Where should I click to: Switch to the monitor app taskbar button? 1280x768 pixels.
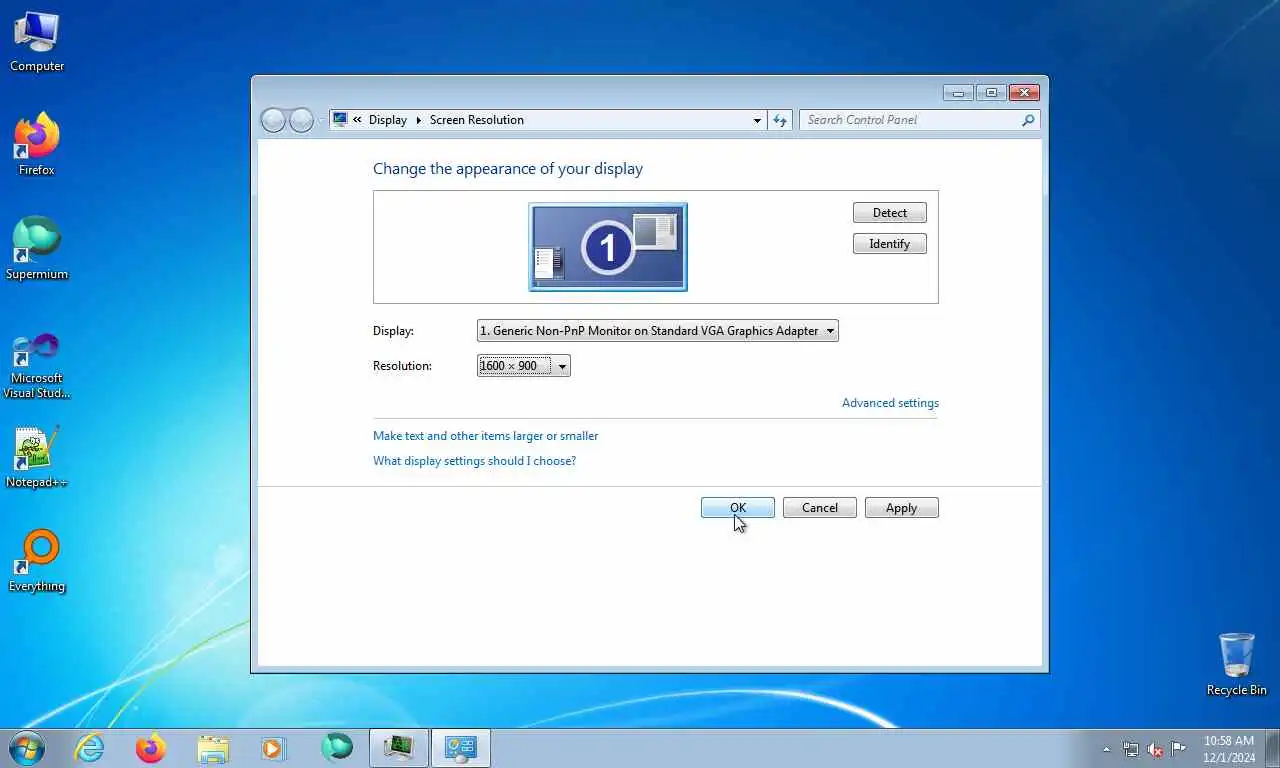[x=399, y=748]
